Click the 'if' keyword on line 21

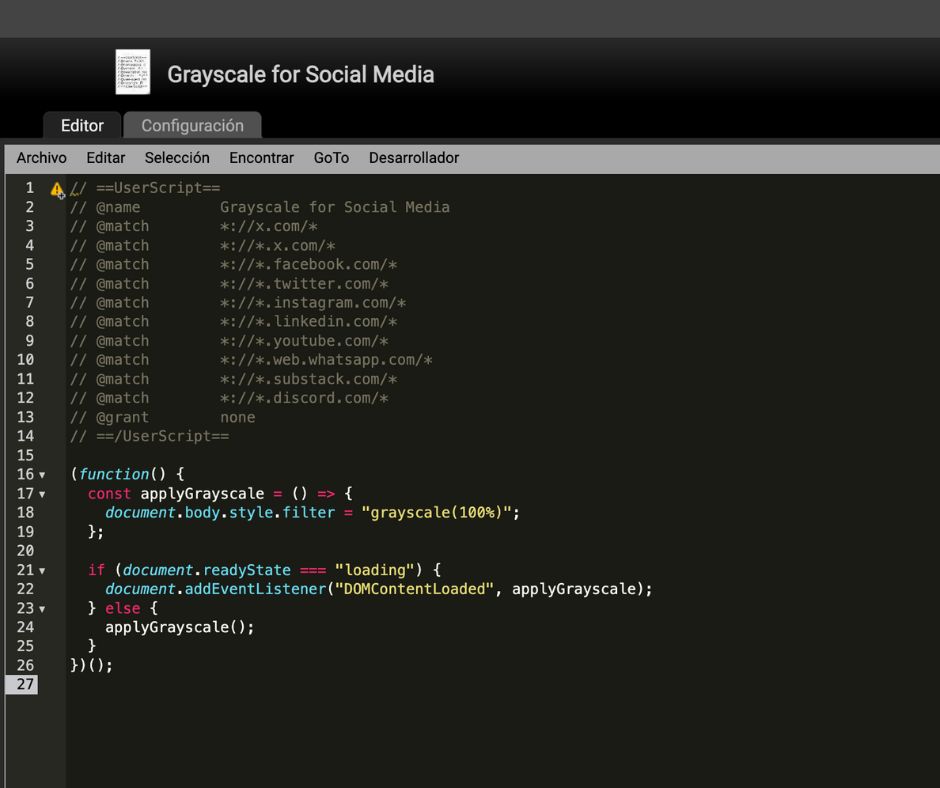click(96, 570)
